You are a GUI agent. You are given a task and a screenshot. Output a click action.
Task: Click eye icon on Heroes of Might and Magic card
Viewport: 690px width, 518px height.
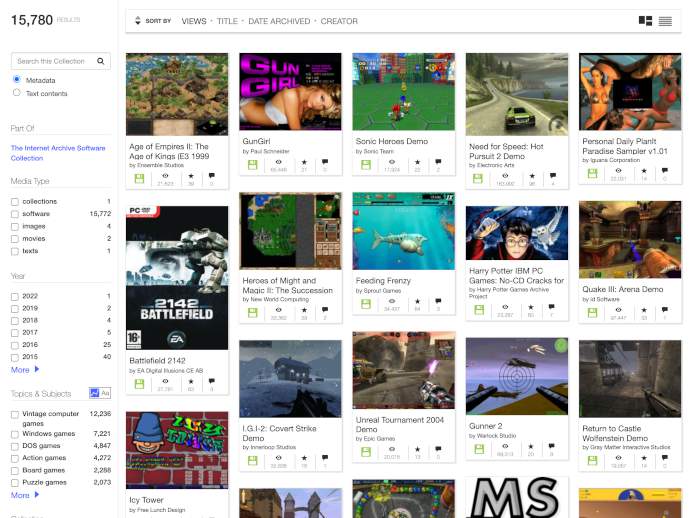tap(279, 310)
